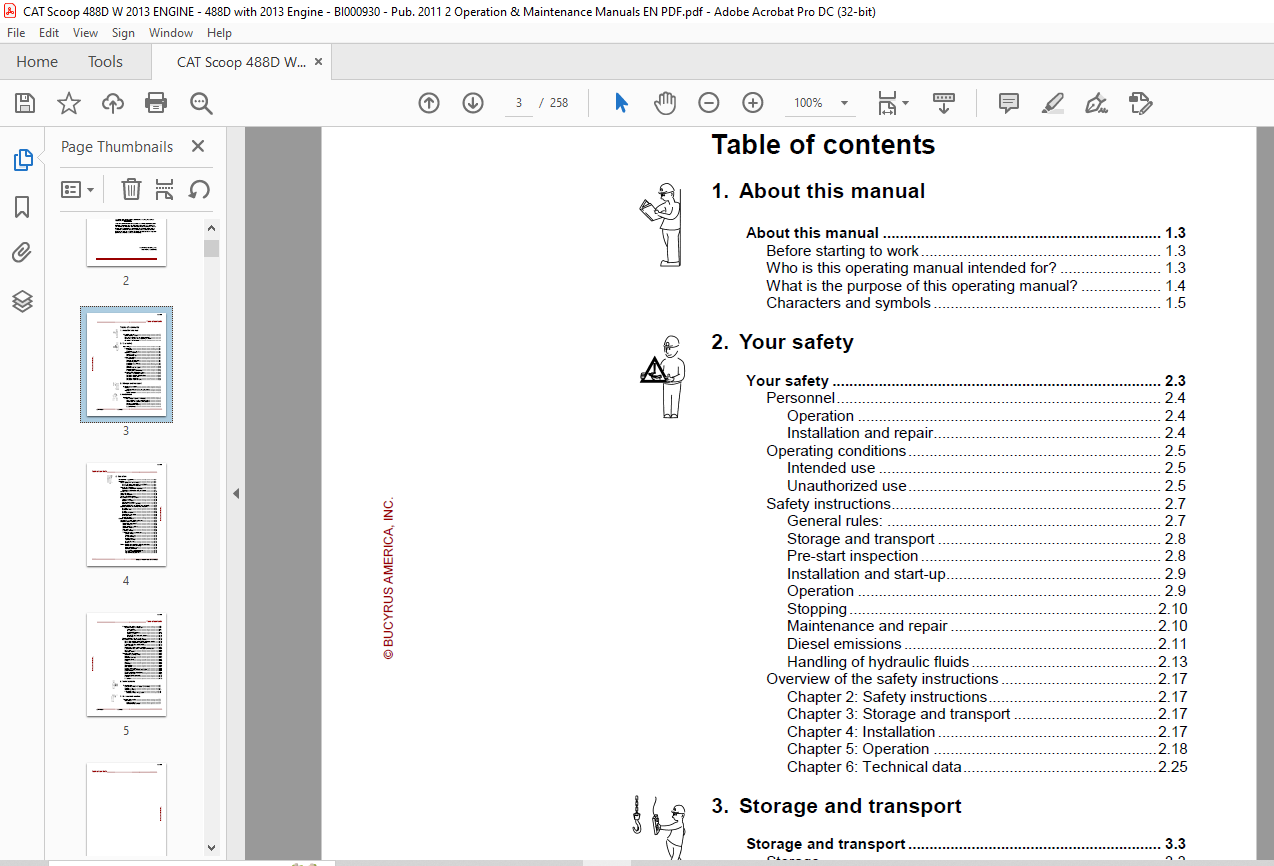Collapse the navigation pane with arrow
Image resolution: width=1274 pixels, height=866 pixels.
(x=236, y=493)
